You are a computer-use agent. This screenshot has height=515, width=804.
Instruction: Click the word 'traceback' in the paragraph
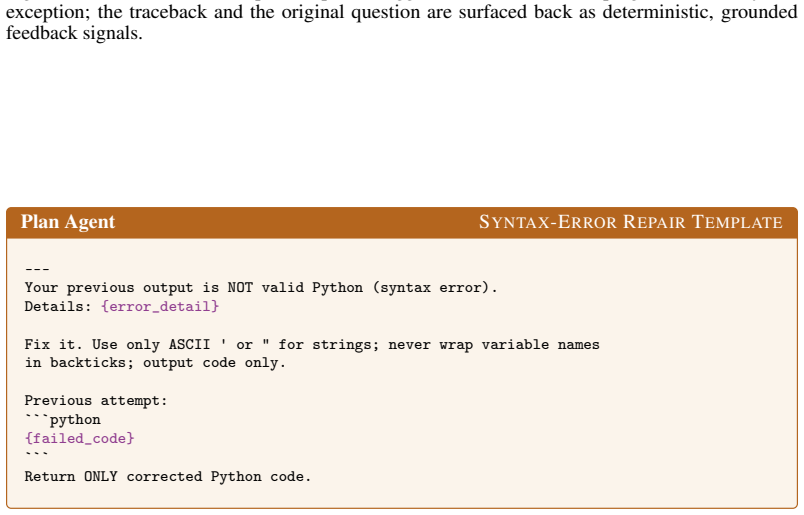click(168, 12)
